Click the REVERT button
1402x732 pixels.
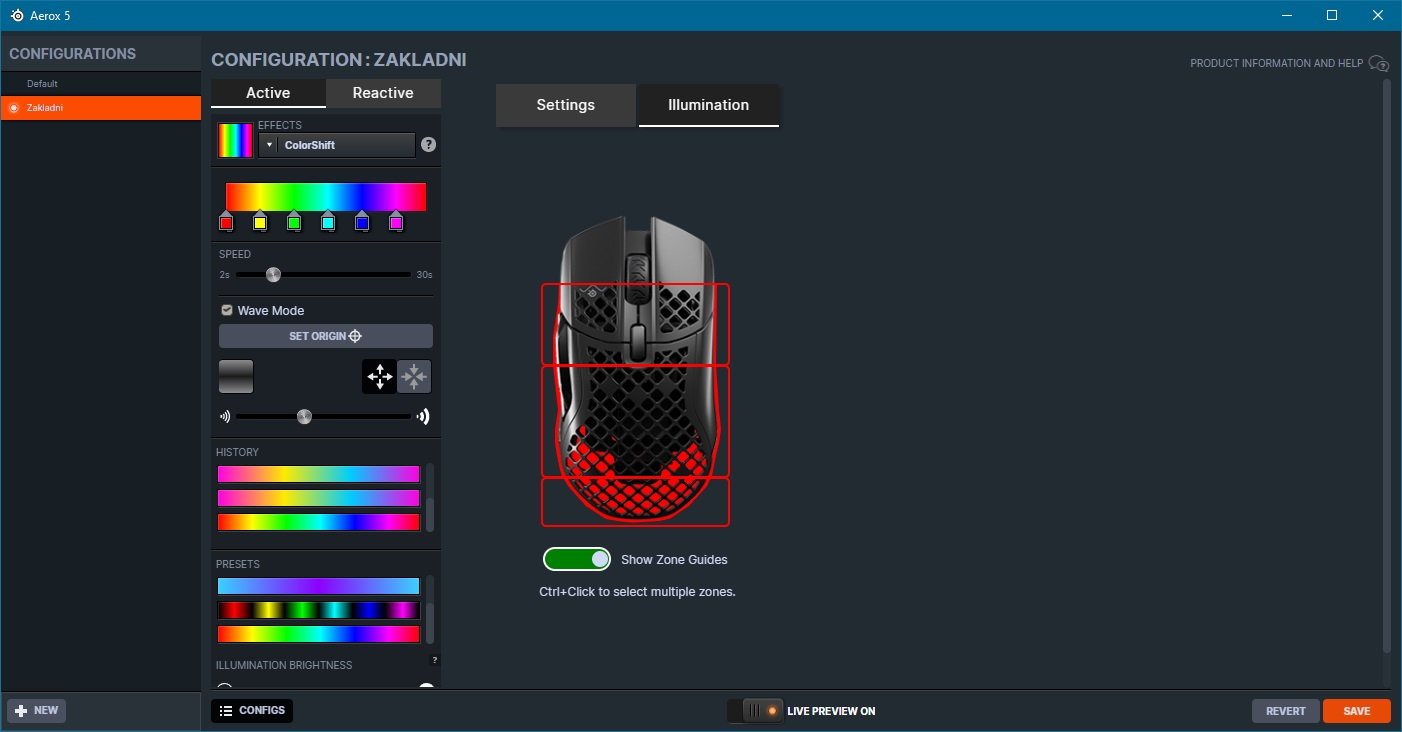click(x=1286, y=711)
